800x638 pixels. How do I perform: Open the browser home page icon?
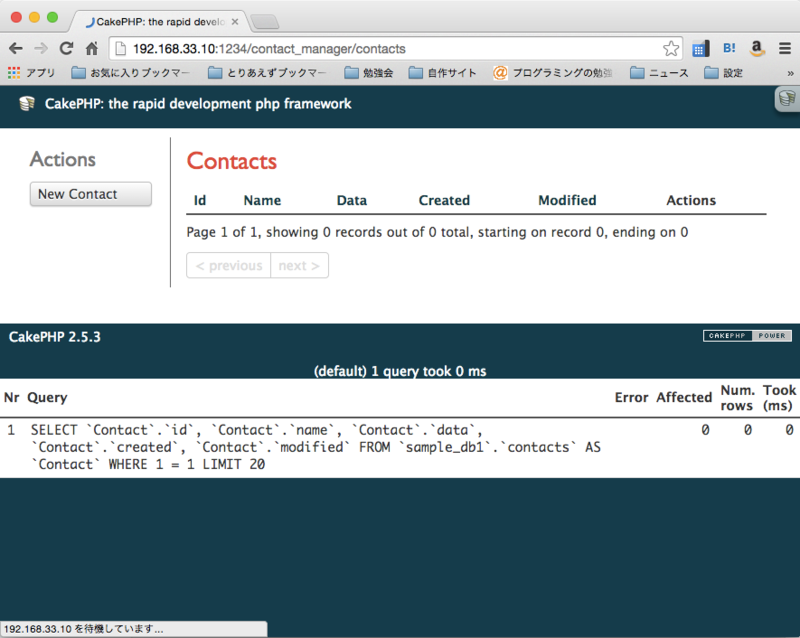[x=92, y=48]
